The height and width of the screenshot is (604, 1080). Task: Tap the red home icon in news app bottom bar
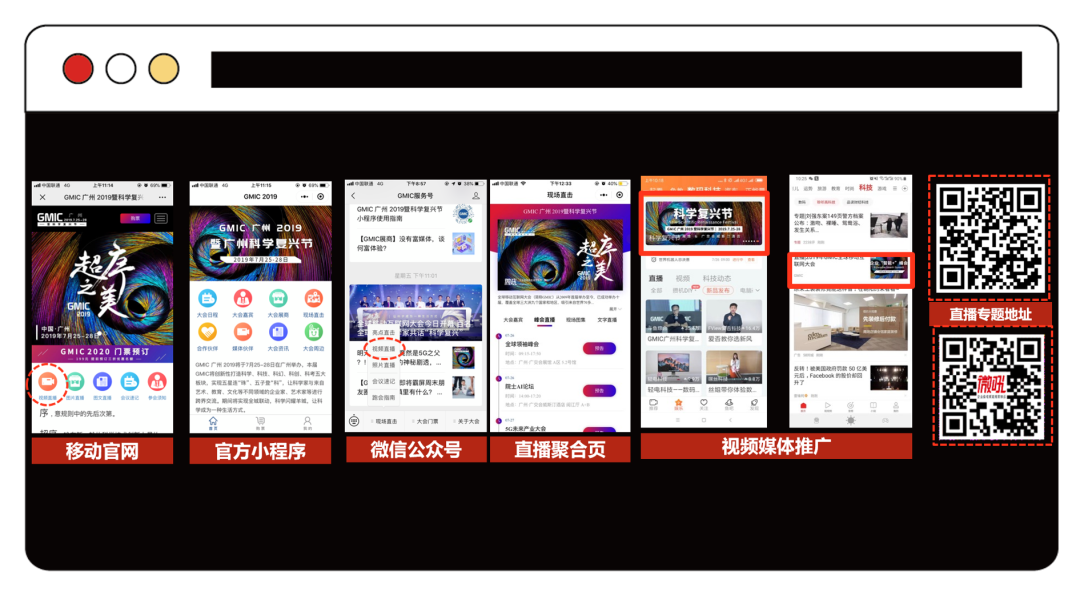click(x=802, y=407)
